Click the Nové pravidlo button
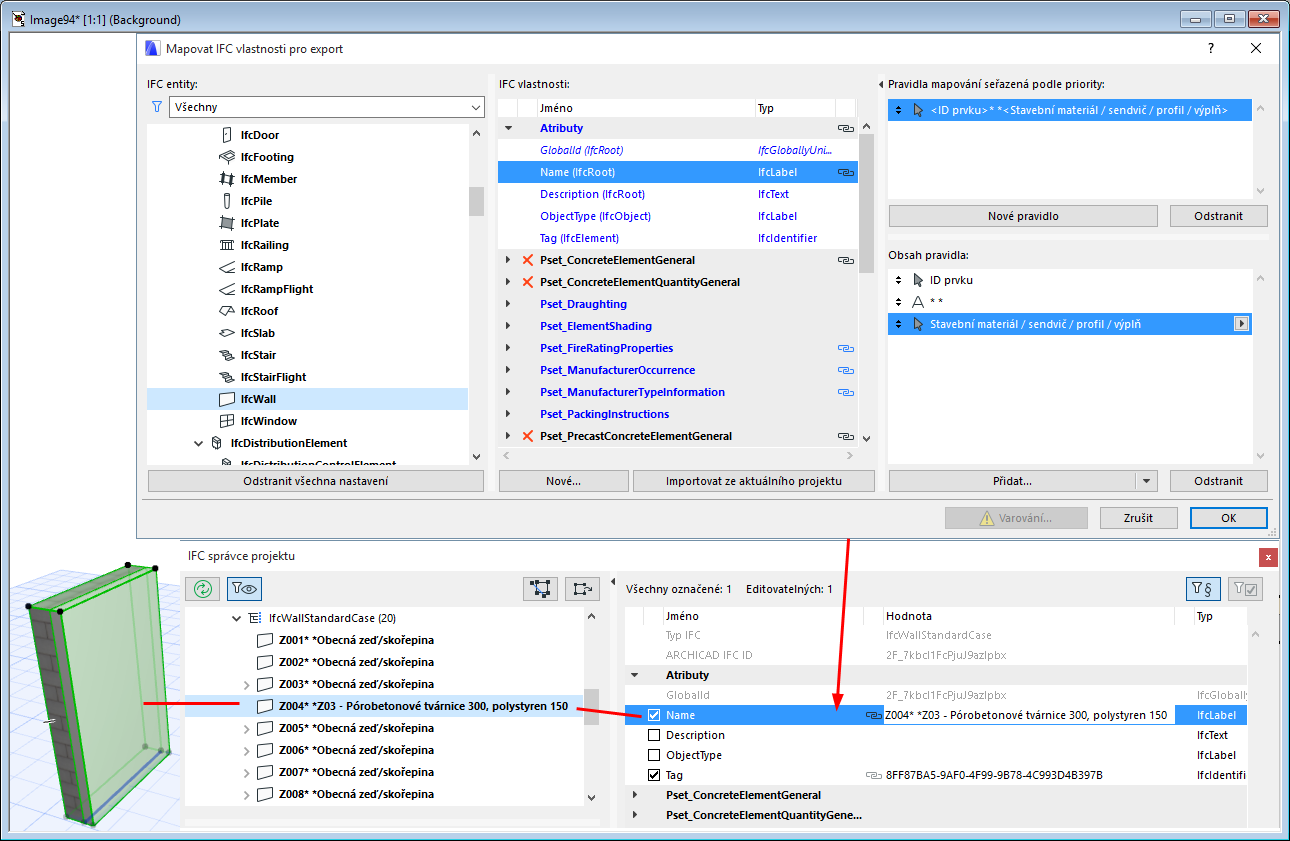Image resolution: width=1290 pixels, height=841 pixels. point(1023,216)
